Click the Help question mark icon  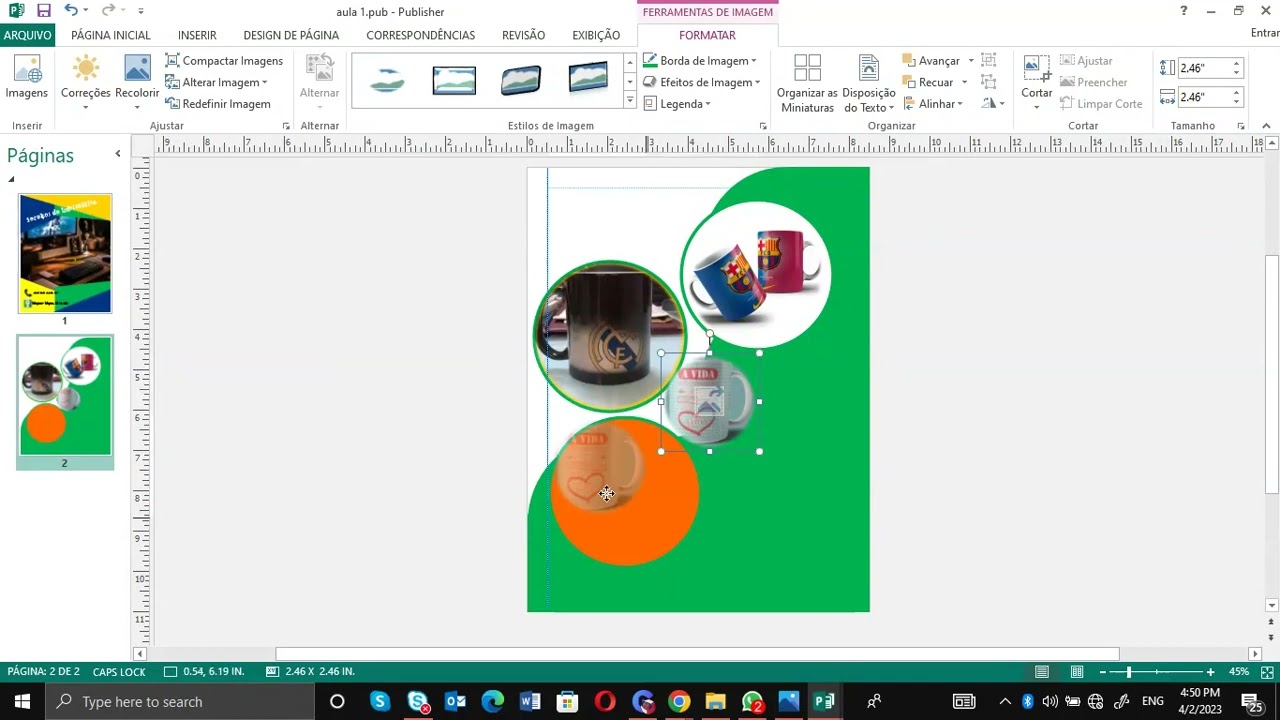[x=1184, y=11]
